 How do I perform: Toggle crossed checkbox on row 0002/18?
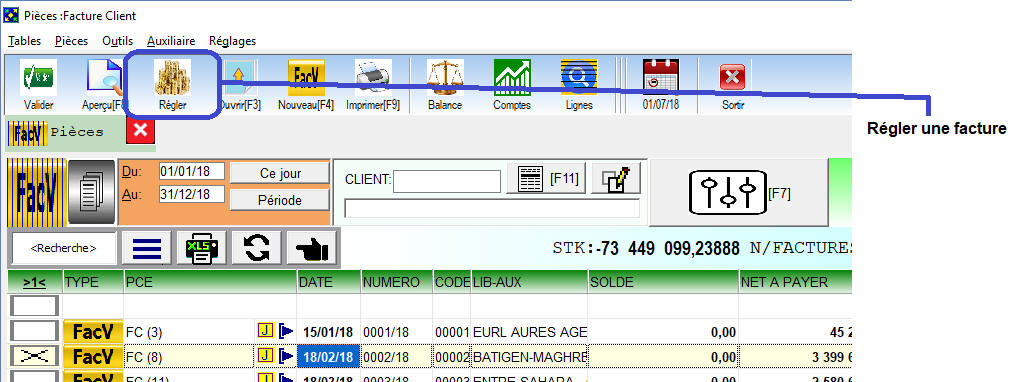35,357
